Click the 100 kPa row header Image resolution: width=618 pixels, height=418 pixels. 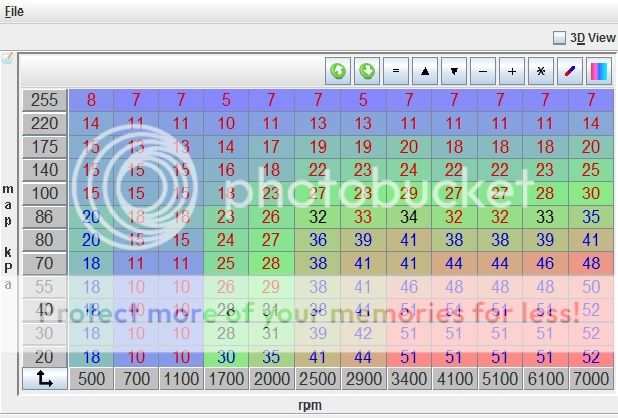[x=45, y=193]
